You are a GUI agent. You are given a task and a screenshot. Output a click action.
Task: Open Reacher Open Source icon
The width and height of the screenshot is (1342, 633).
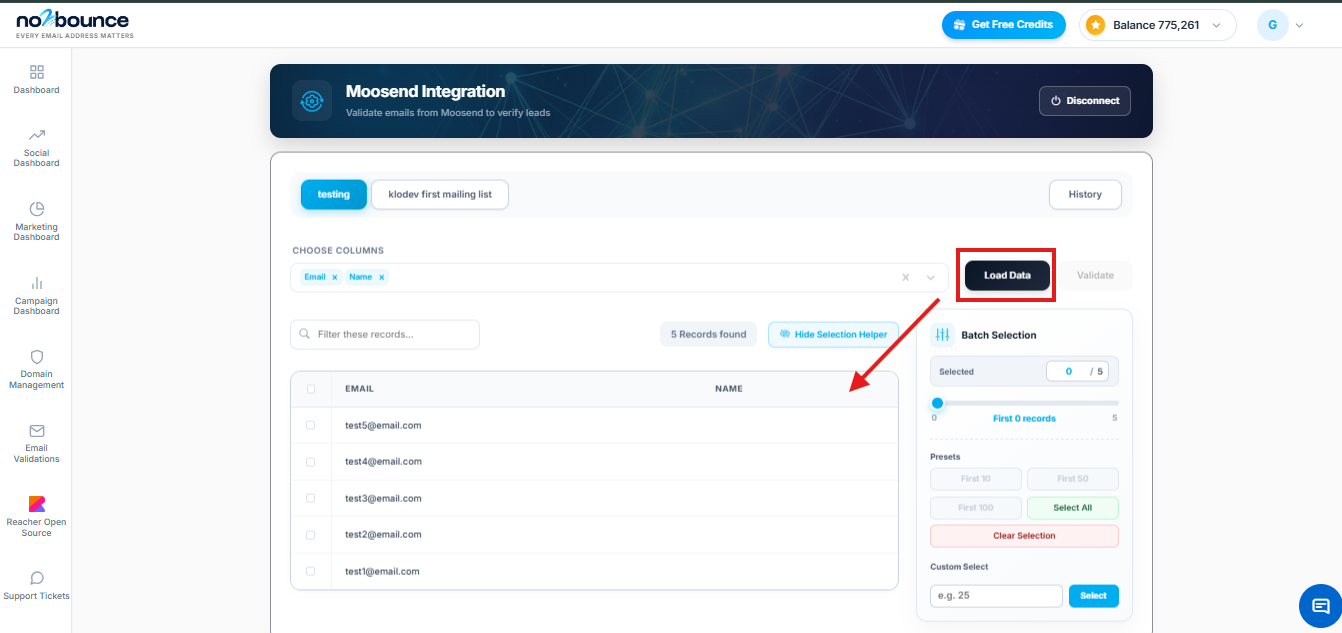[37, 504]
